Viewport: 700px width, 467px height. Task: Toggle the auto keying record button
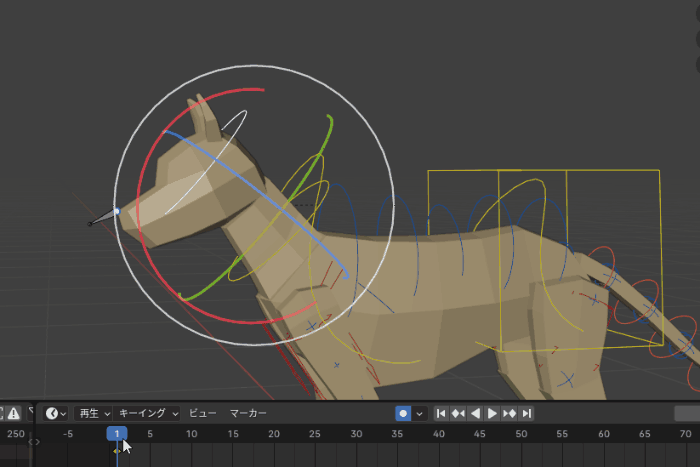pos(403,413)
